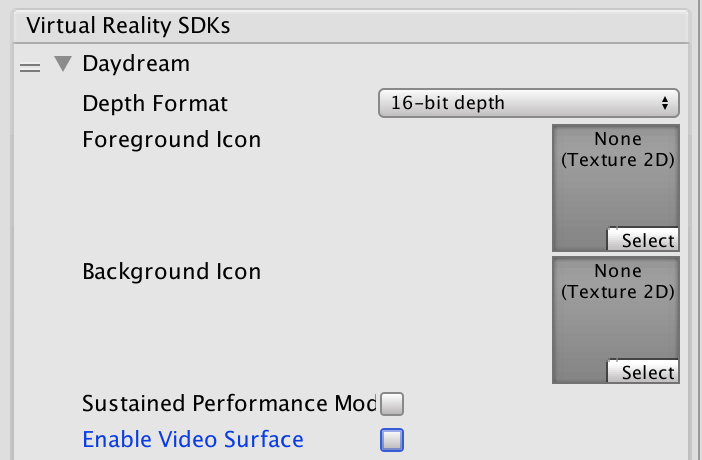This screenshot has width=702, height=460.
Task: Click the Sustained Performance Mode label
Action: point(228,404)
